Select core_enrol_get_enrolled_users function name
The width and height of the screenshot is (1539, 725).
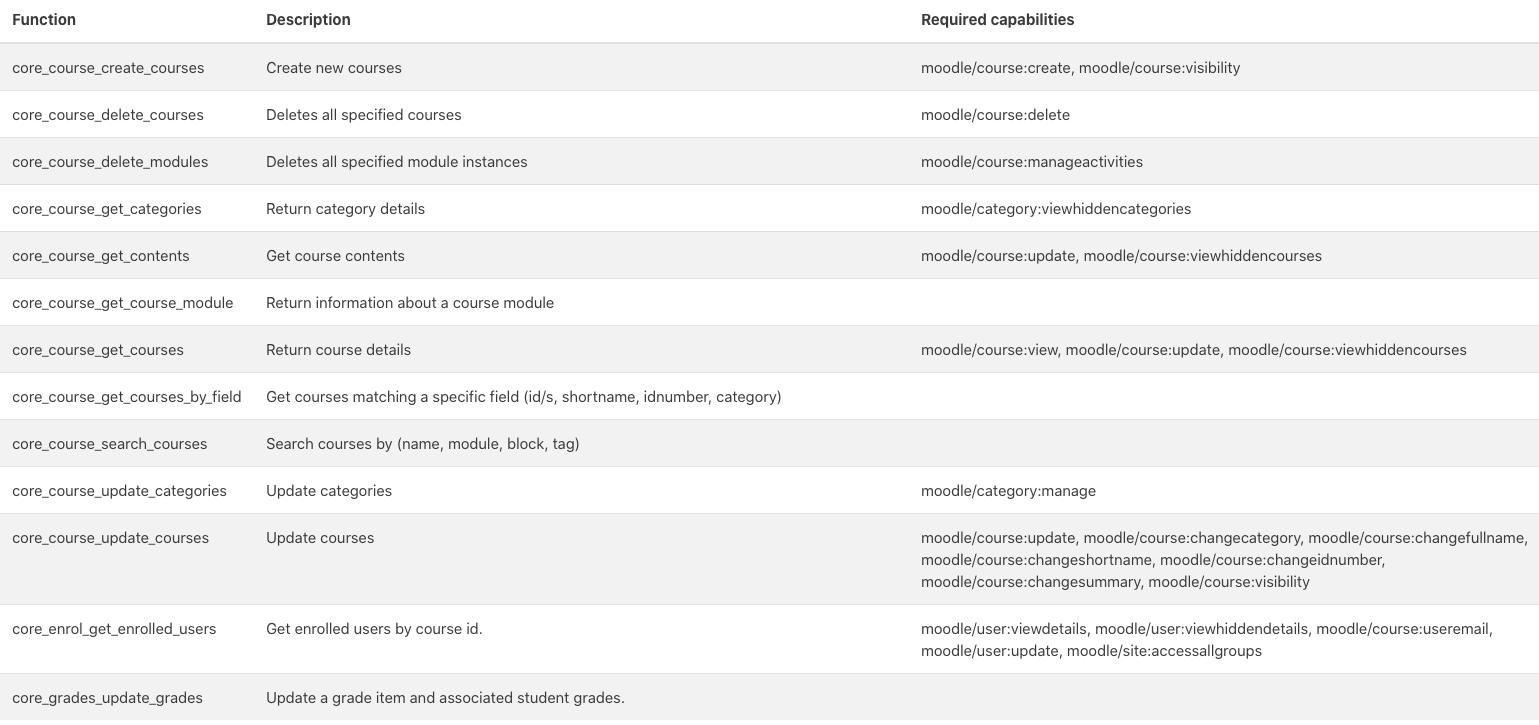coord(114,629)
